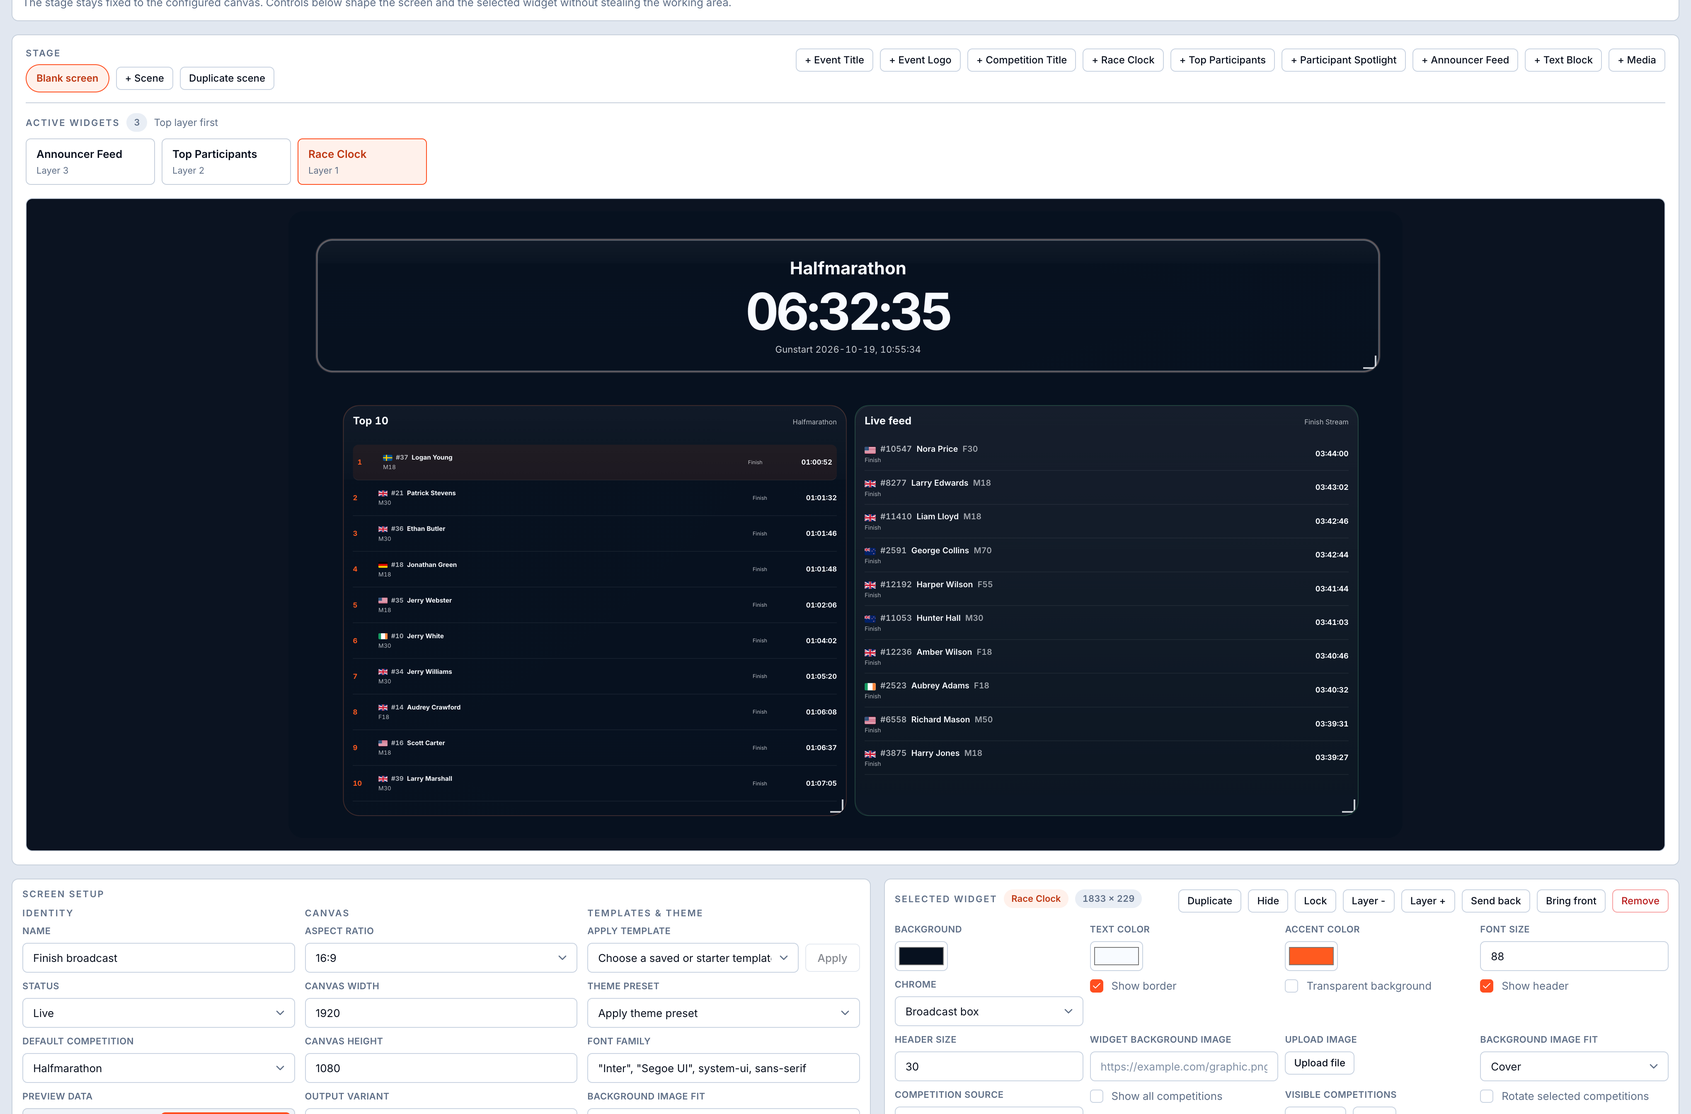Add a + Event Title widget
The width and height of the screenshot is (1691, 1114).
click(x=835, y=60)
